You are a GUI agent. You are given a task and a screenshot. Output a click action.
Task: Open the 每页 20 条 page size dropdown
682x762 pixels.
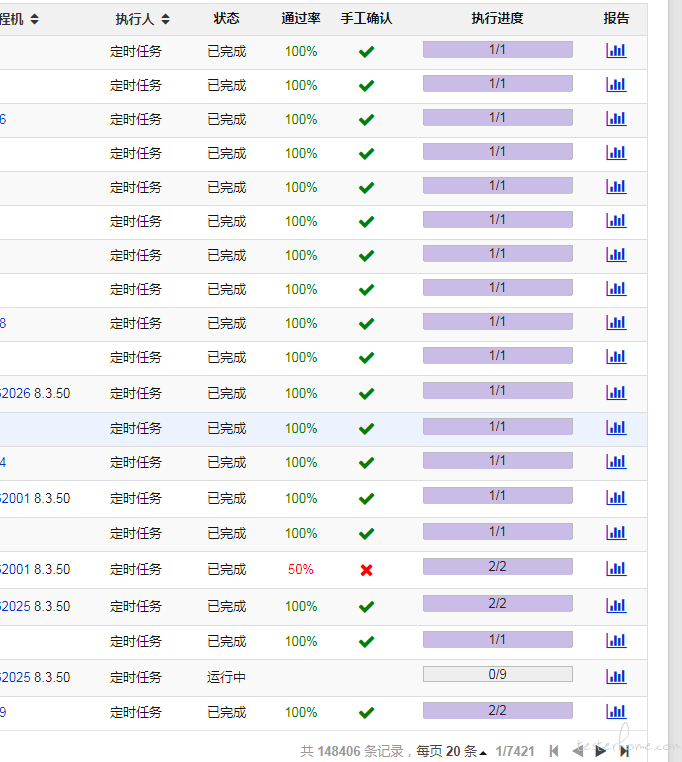[x=452, y=751]
